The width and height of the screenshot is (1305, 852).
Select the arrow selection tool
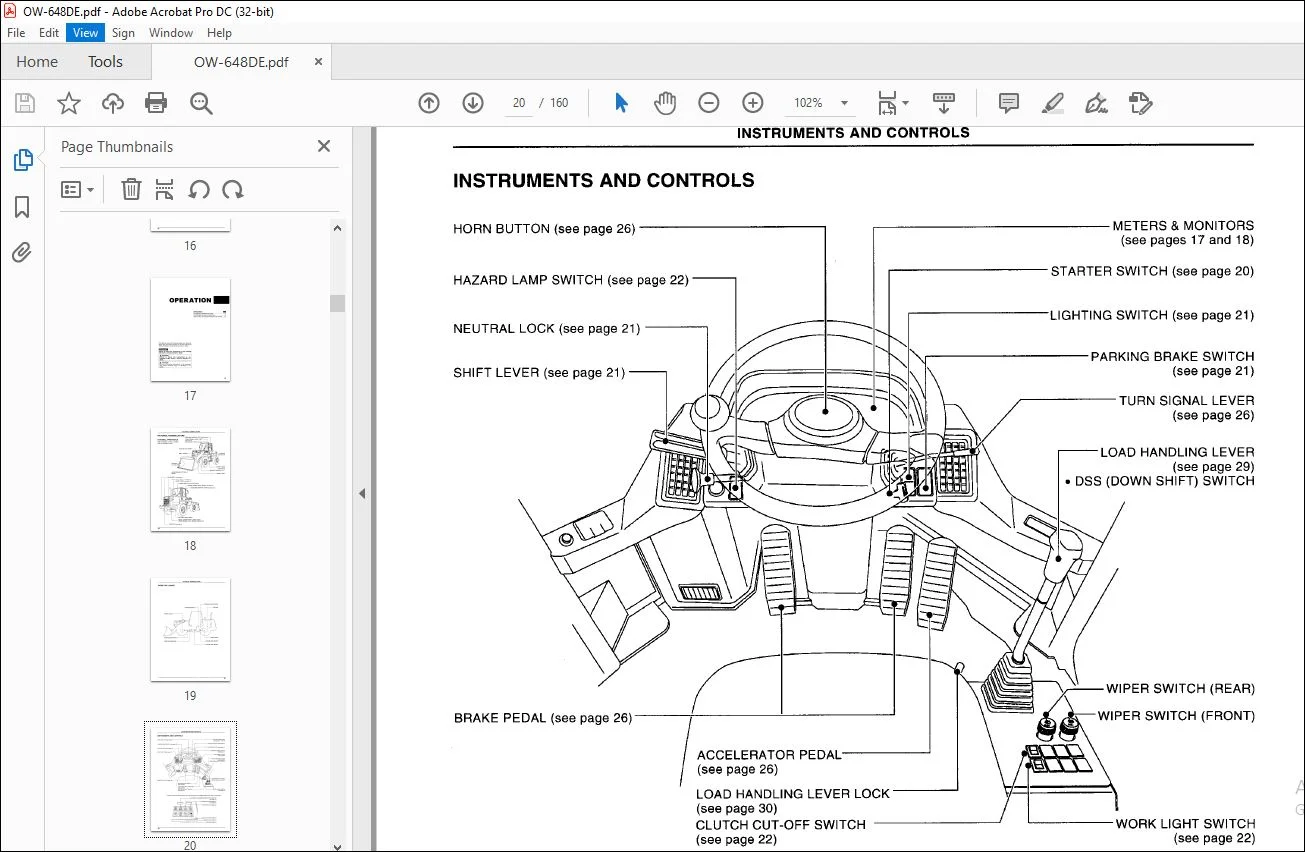(621, 103)
